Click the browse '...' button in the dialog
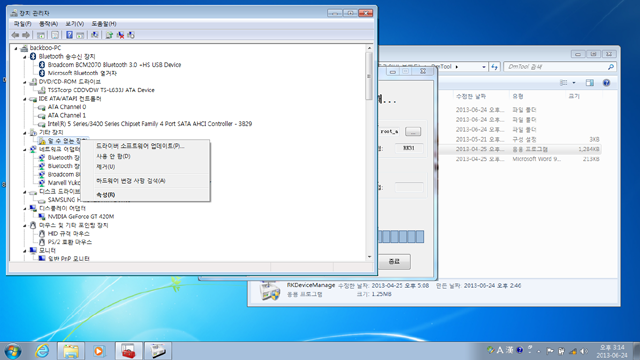This screenshot has height=360, width=640. (413, 131)
